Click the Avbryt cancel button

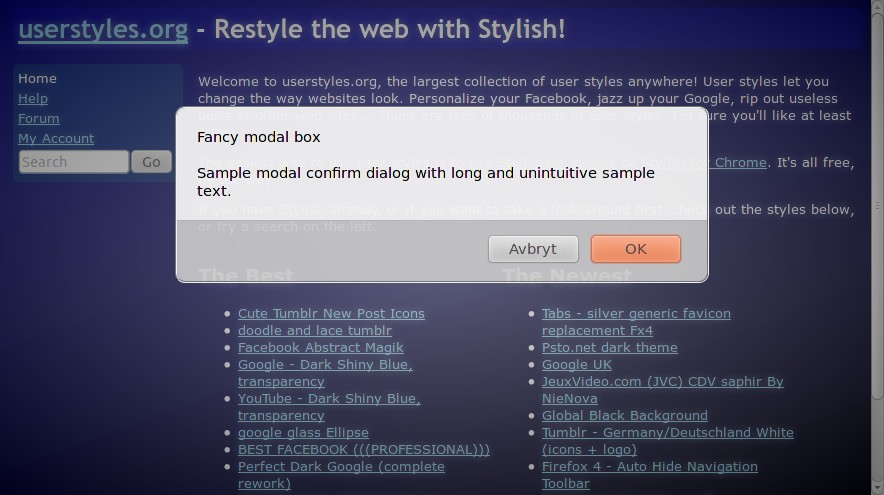(533, 249)
